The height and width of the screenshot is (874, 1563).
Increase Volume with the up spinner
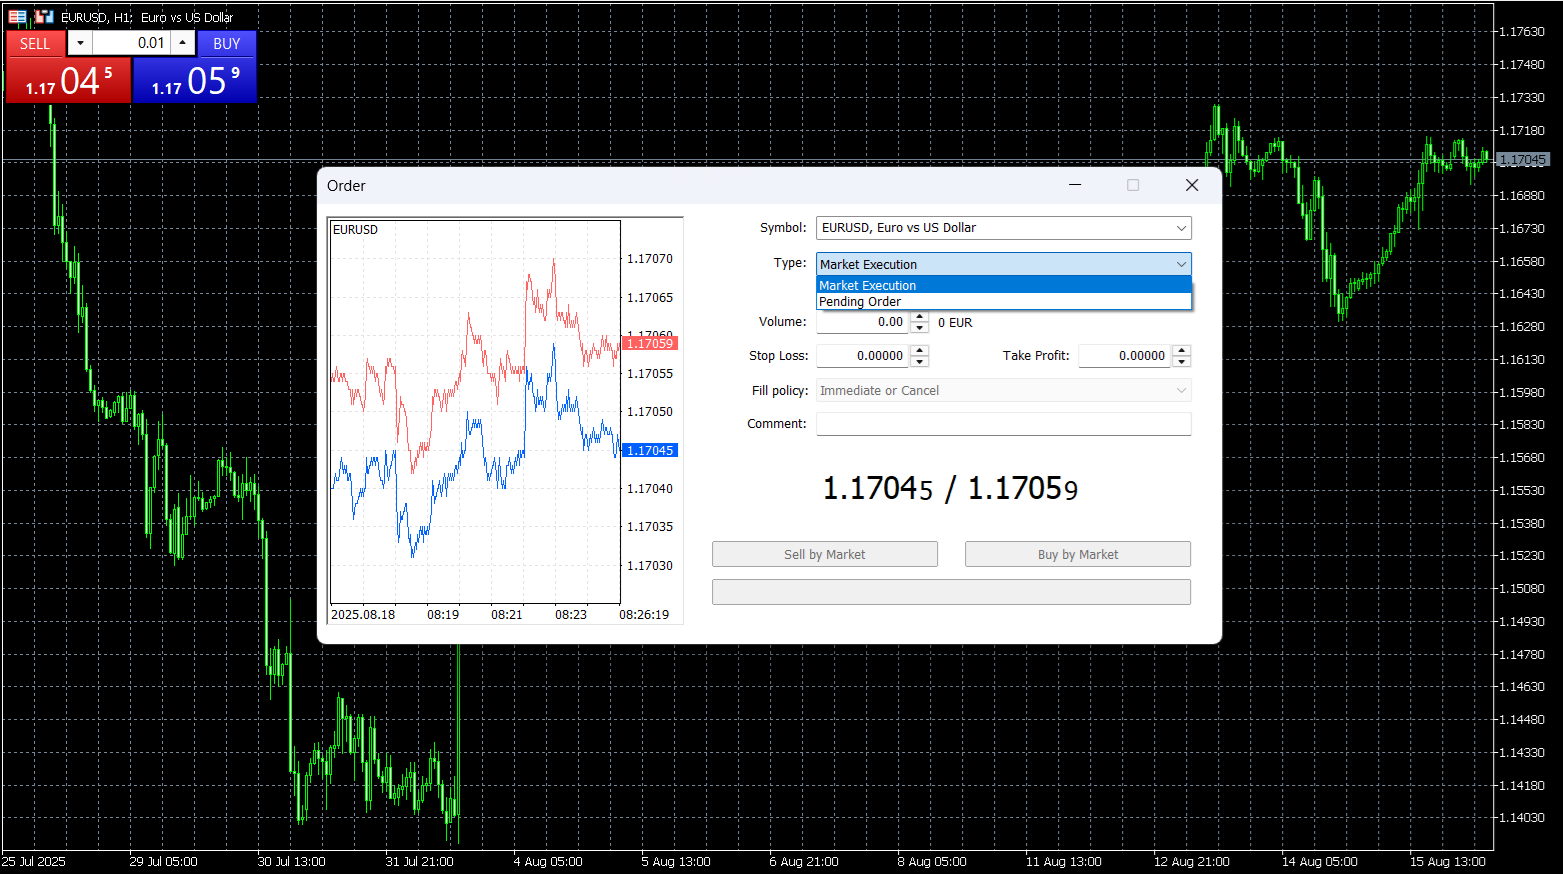pyautogui.click(x=920, y=317)
